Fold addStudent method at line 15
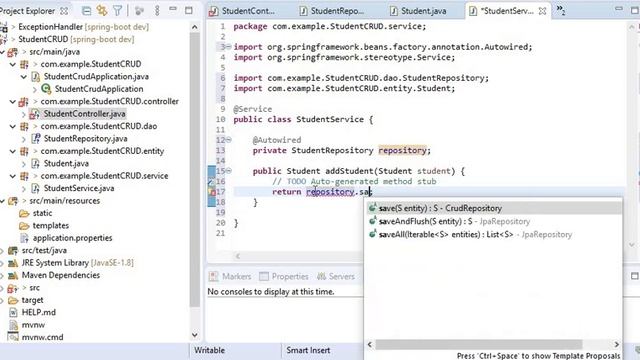 (229, 171)
